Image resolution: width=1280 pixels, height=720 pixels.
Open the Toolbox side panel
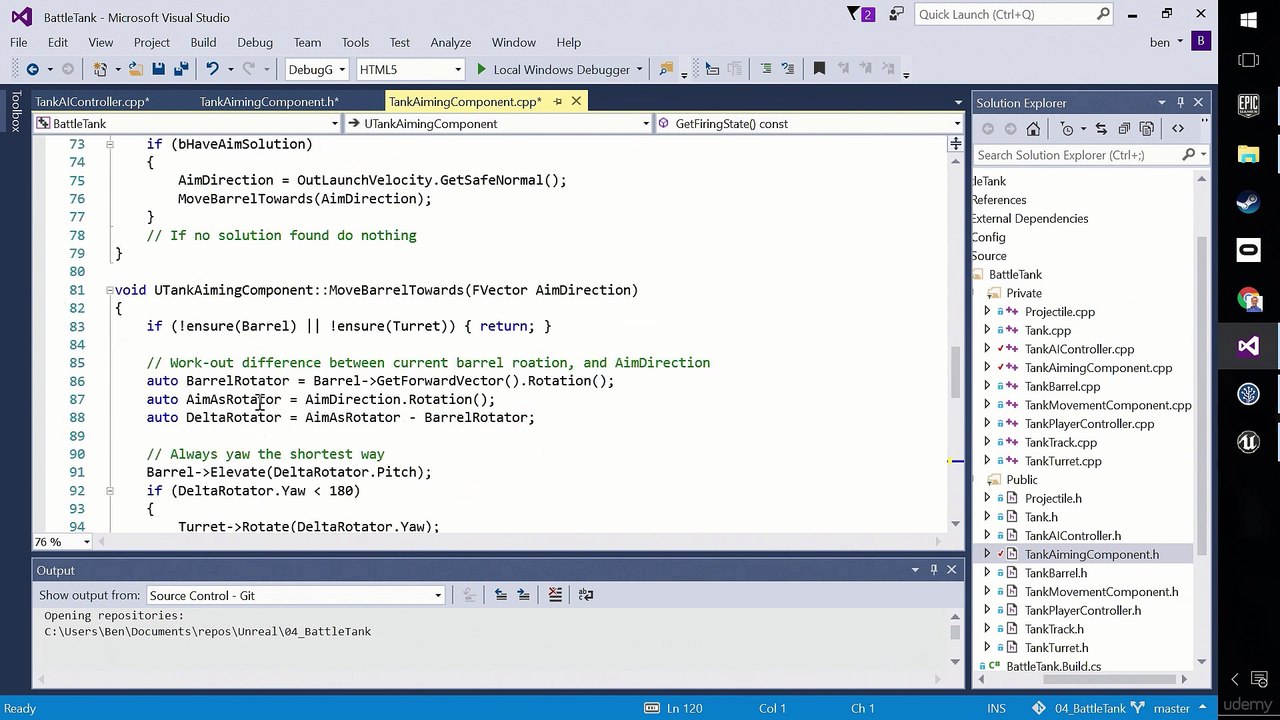(x=15, y=112)
